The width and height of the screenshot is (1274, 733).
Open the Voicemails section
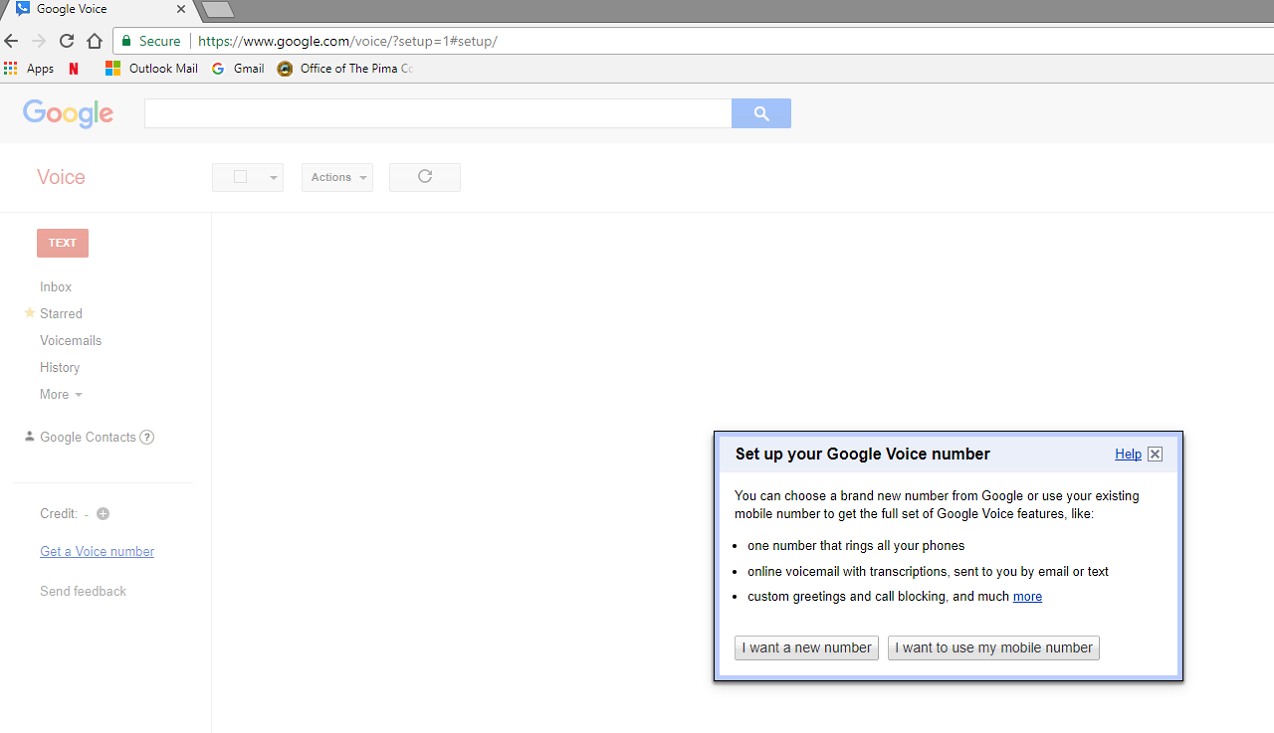pyautogui.click(x=70, y=340)
